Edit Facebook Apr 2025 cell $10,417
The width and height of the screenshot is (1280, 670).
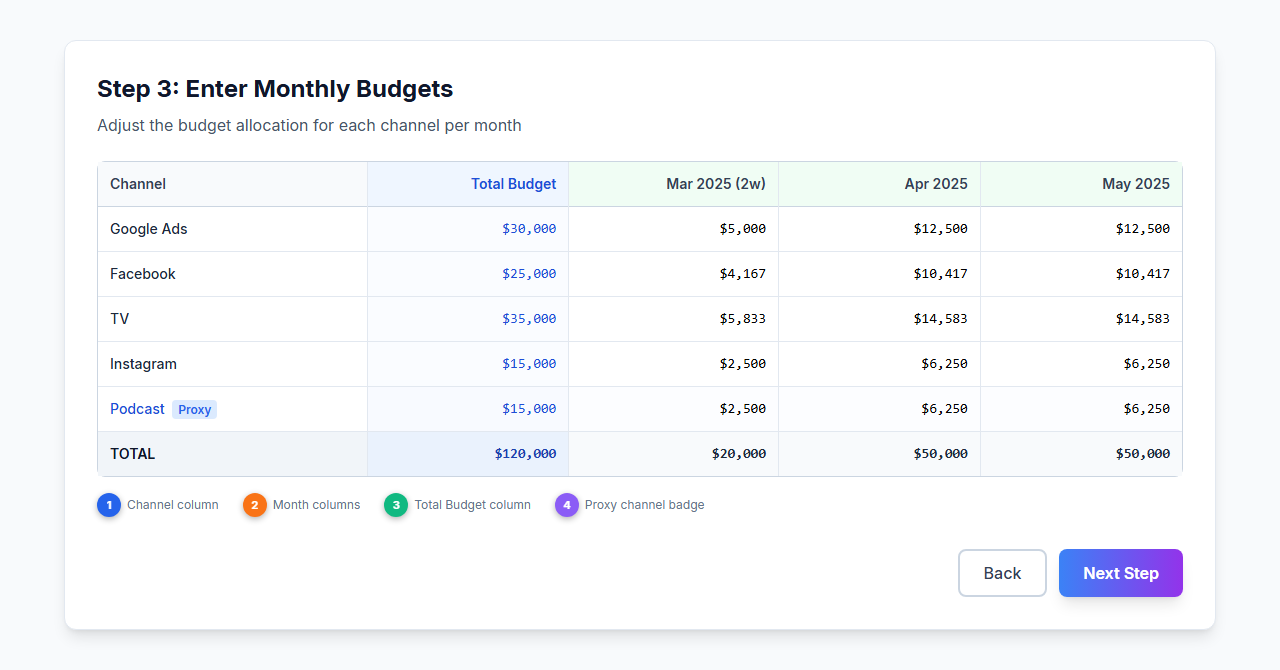(x=880, y=274)
